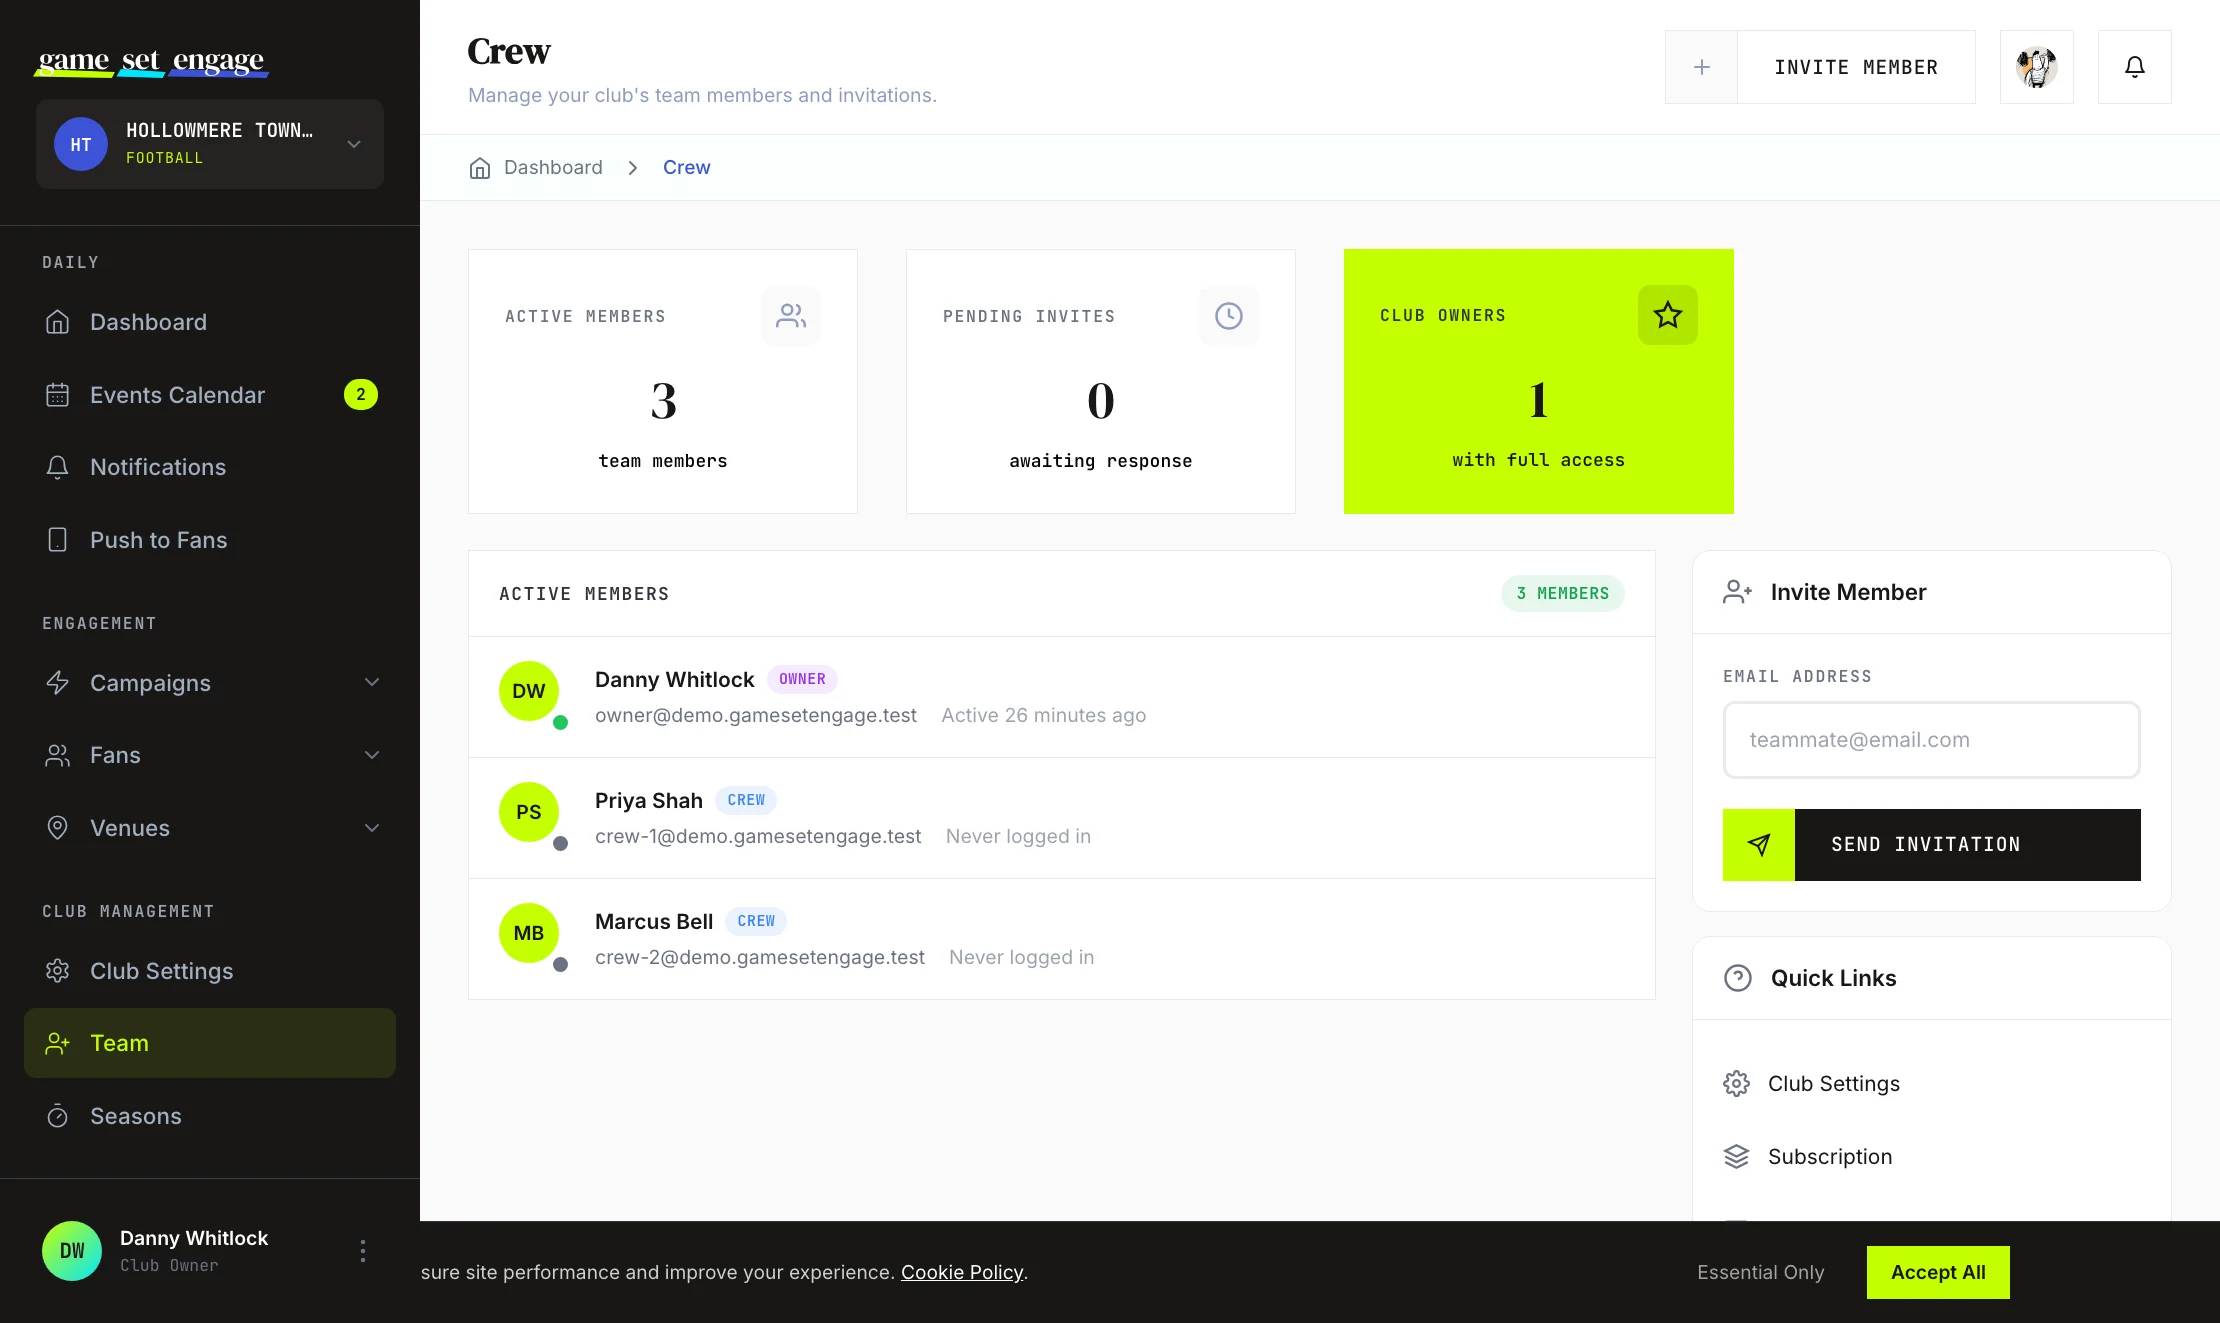Open the Venues menu item

point(210,828)
